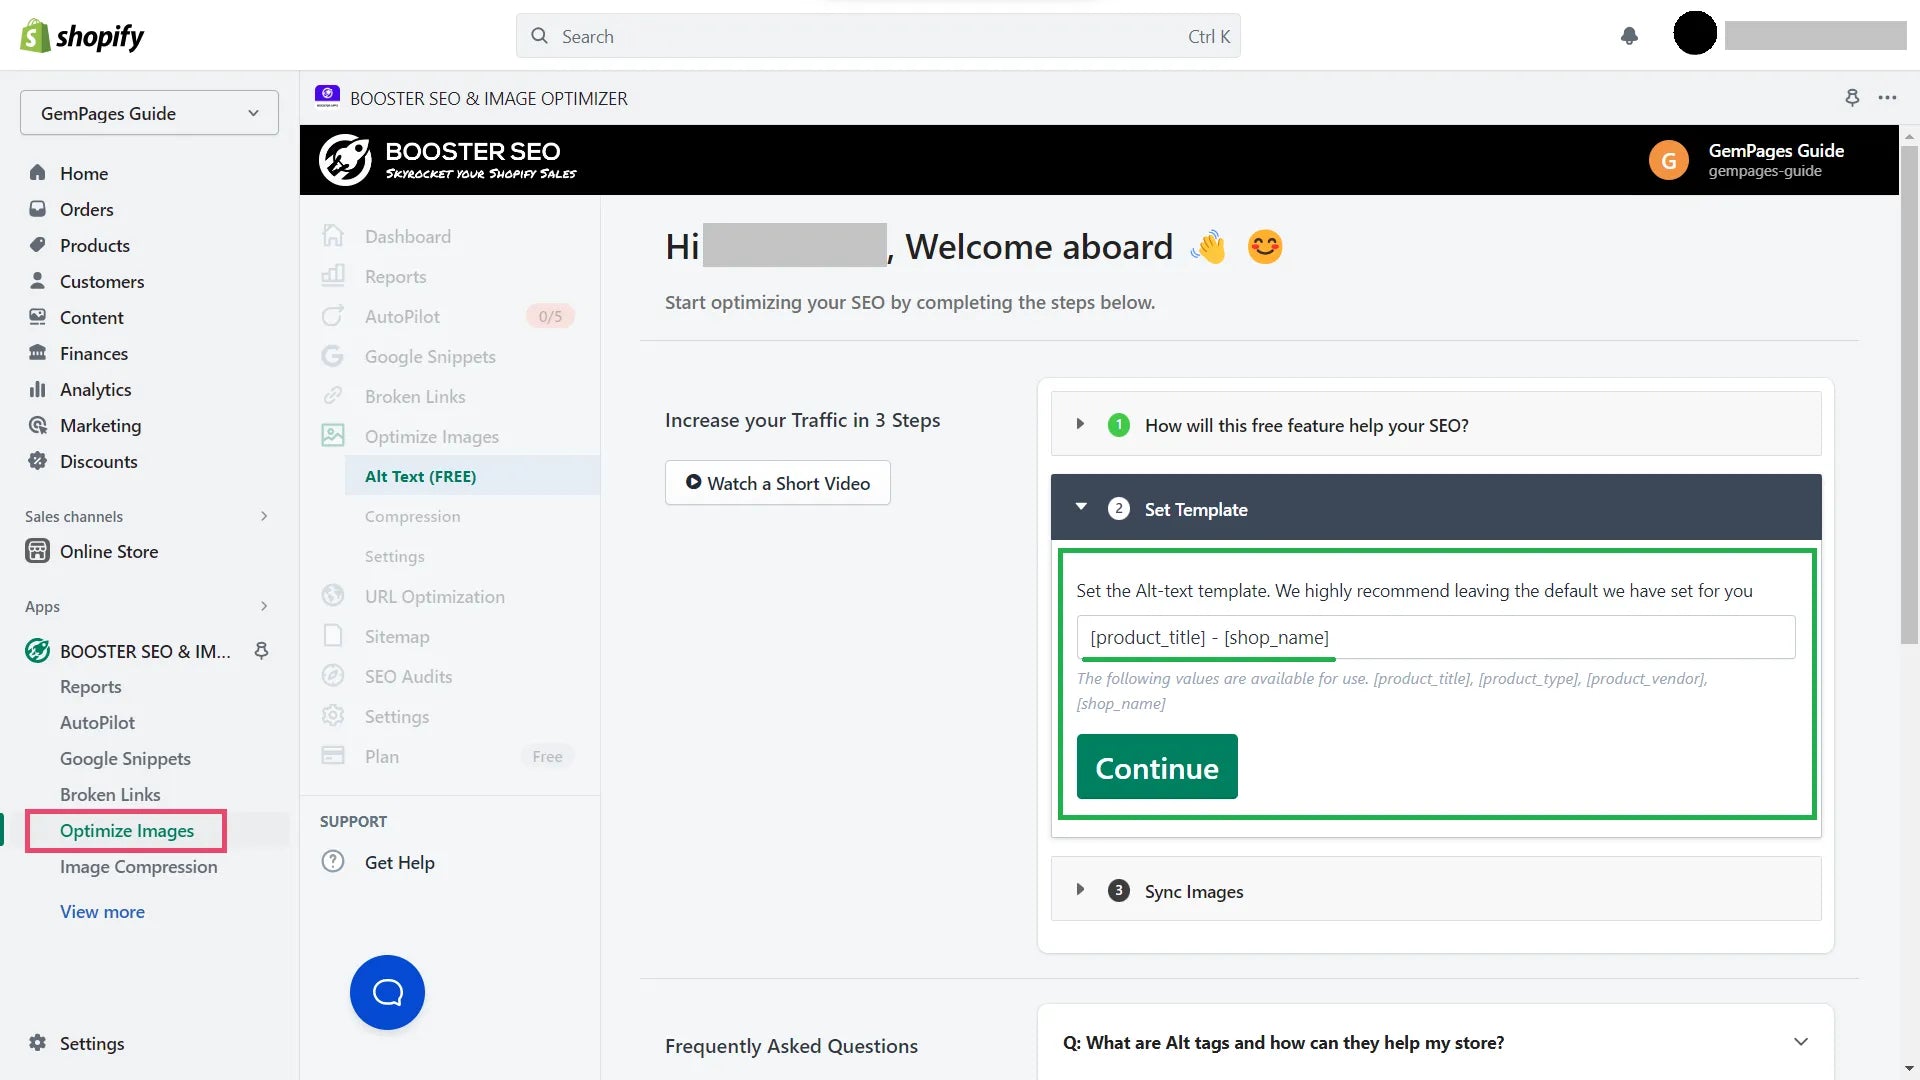Open URL Optimization menu item
The height and width of the screenshot is (1080, 1920).
point(434,596)
